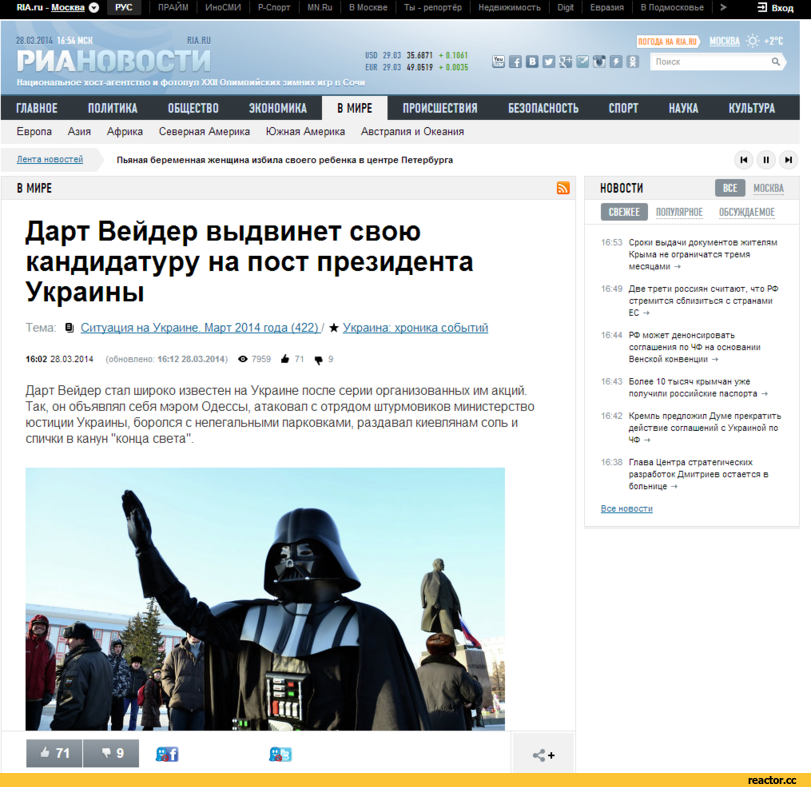This screenshot has width=811, height=787.
Task: Open the ПРАЙМ top bar link
Action: coord(173,8)
